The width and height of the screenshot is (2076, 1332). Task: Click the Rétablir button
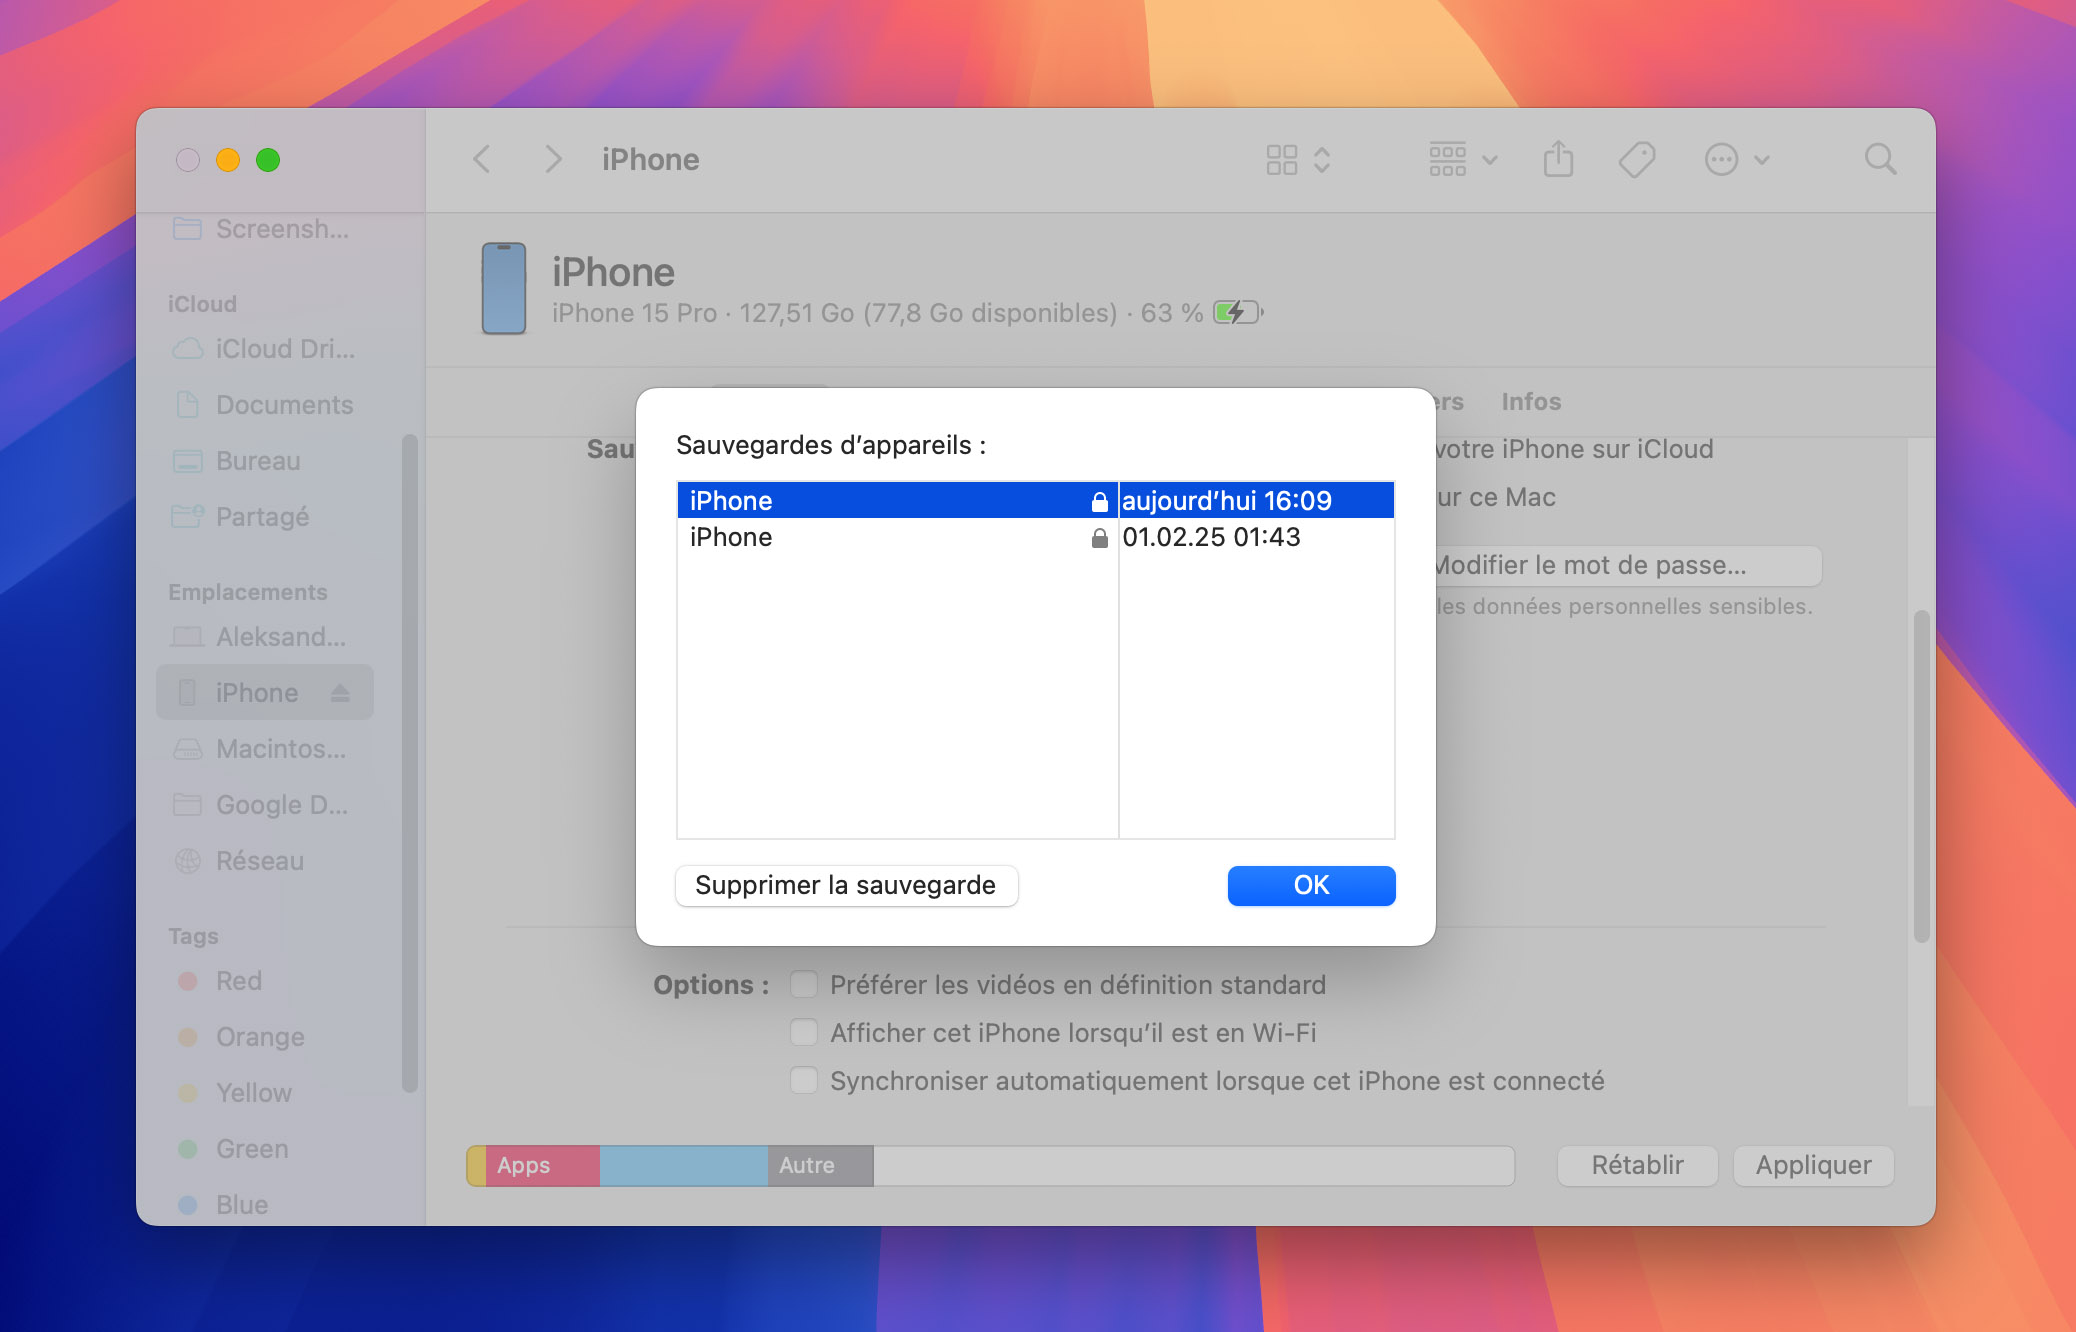tap(1637, 1166)
